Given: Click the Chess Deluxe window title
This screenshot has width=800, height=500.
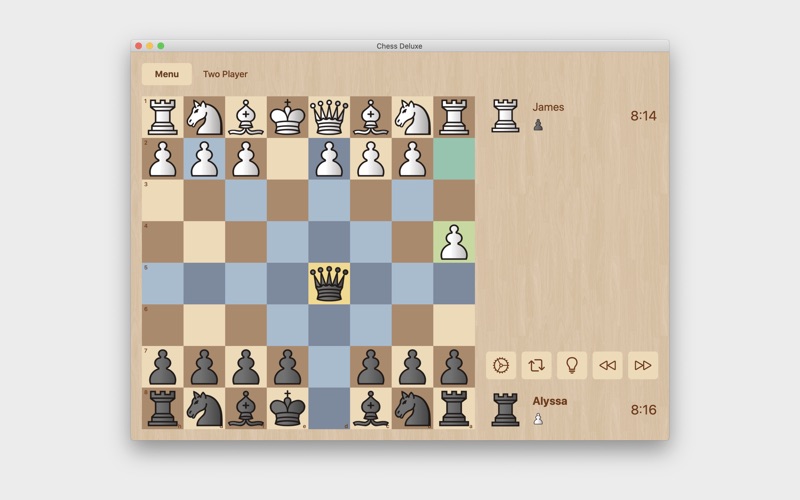Looking at the screenshot, I should [x=399, y=46].
